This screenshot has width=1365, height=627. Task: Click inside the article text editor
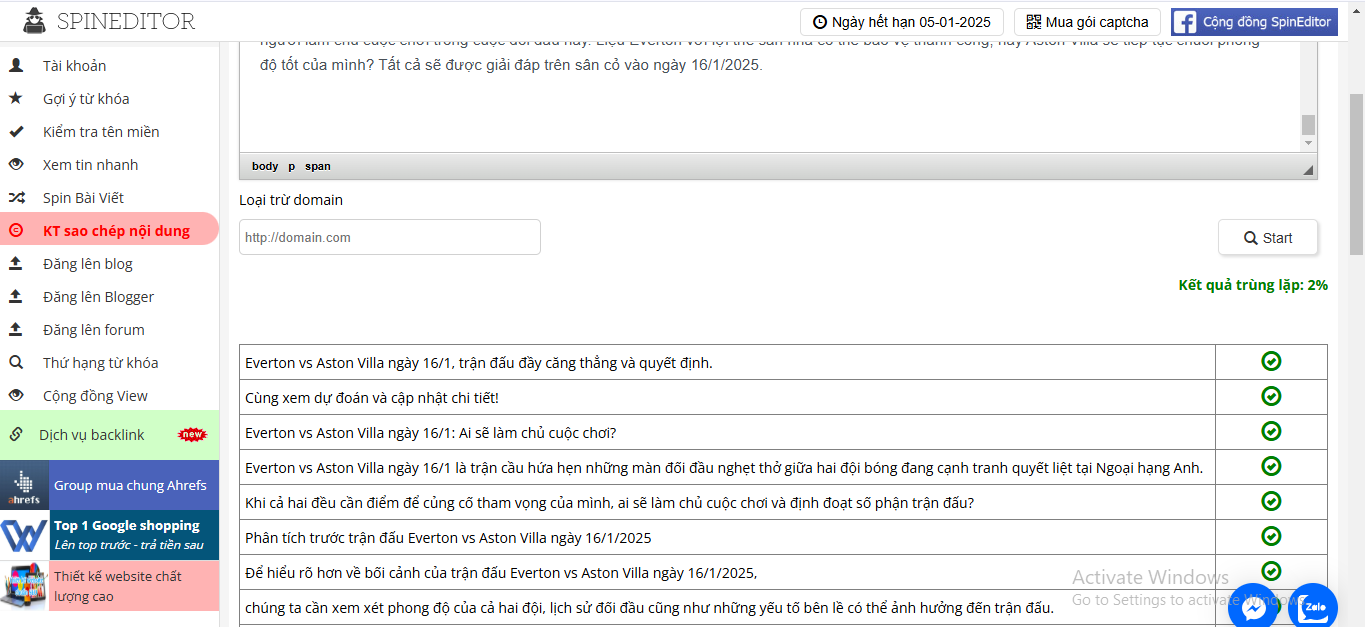(x=770, y=95)
